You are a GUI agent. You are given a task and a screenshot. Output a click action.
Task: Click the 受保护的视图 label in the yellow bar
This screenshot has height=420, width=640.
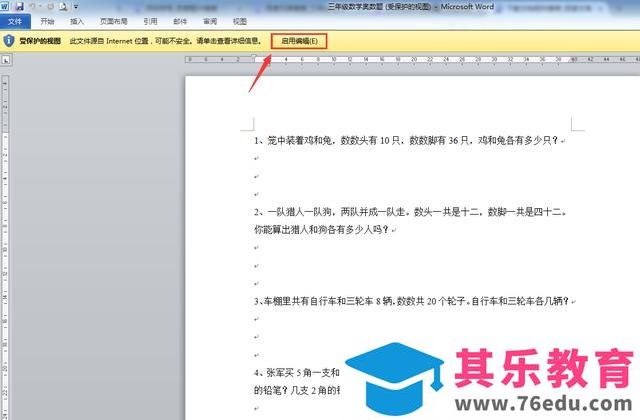(40, 41)
